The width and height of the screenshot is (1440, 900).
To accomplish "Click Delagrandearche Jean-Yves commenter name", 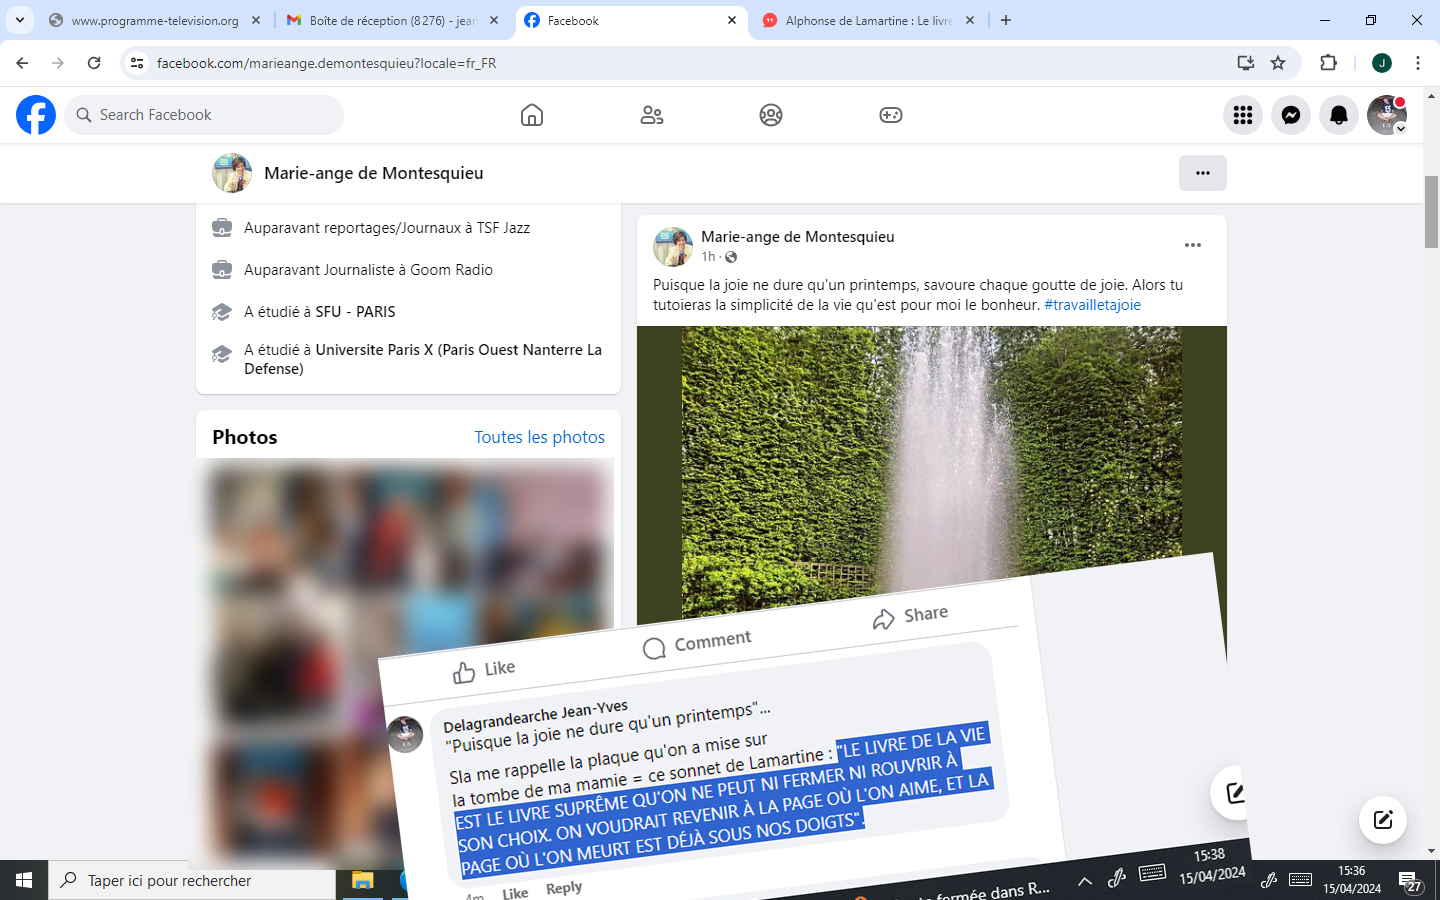I will [x=535, y=717].
